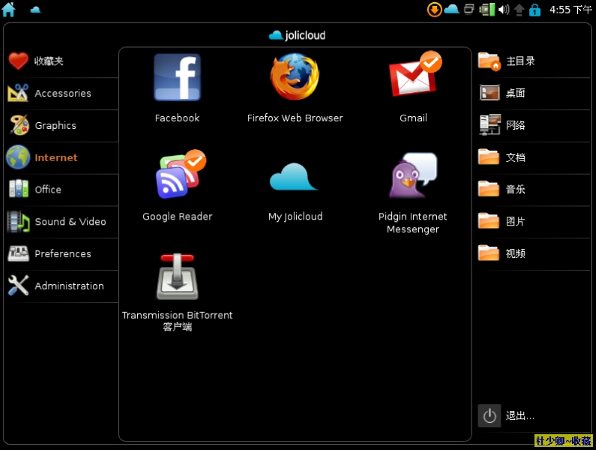This screenshot has width=596, height=450.
Task: Start Pidgin Internet Messenger icon
Action: pyautogui.click(x=413, y=175)
